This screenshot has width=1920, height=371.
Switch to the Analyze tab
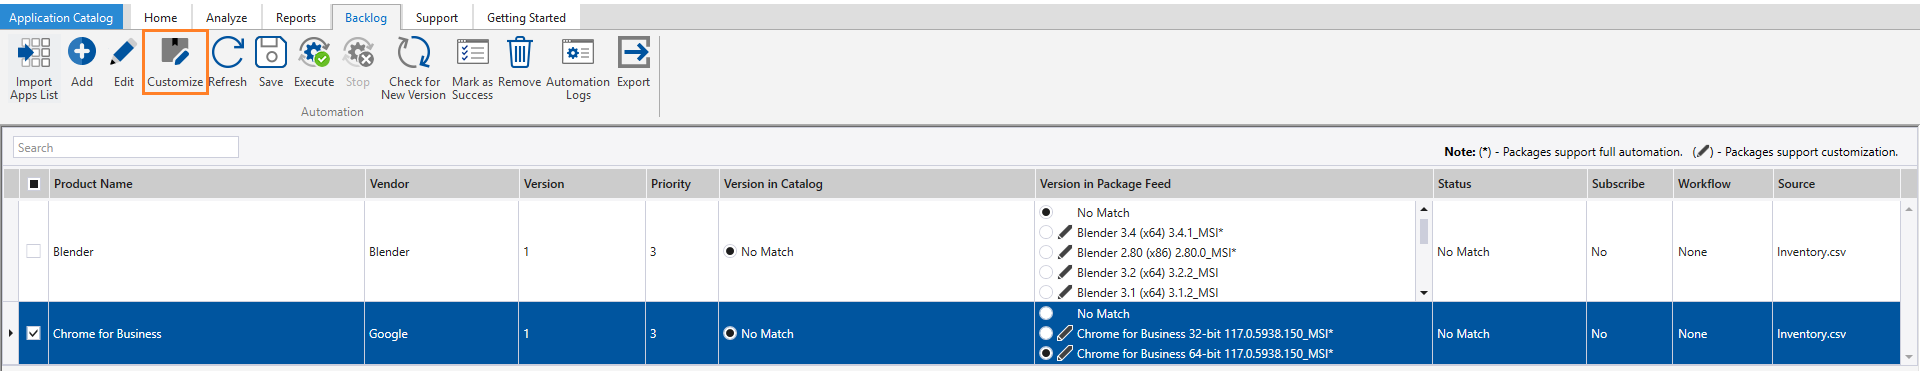226,17
